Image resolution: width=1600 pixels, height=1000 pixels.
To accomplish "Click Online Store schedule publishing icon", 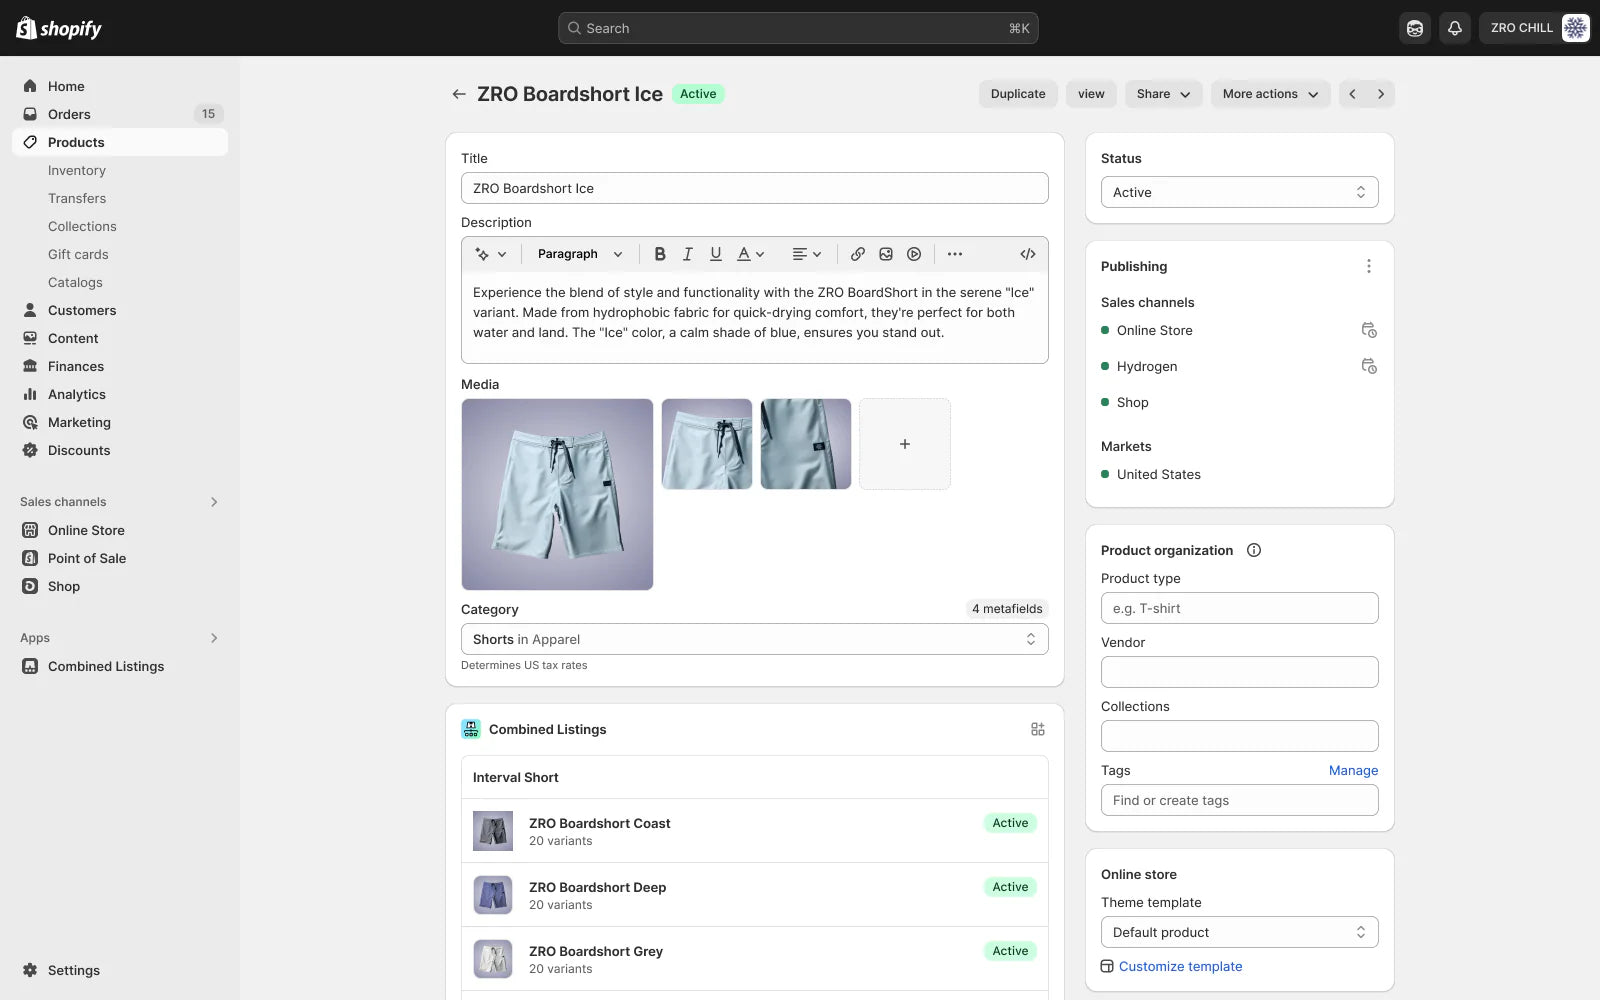I will pyautogui.click(x=1368, y=330).
